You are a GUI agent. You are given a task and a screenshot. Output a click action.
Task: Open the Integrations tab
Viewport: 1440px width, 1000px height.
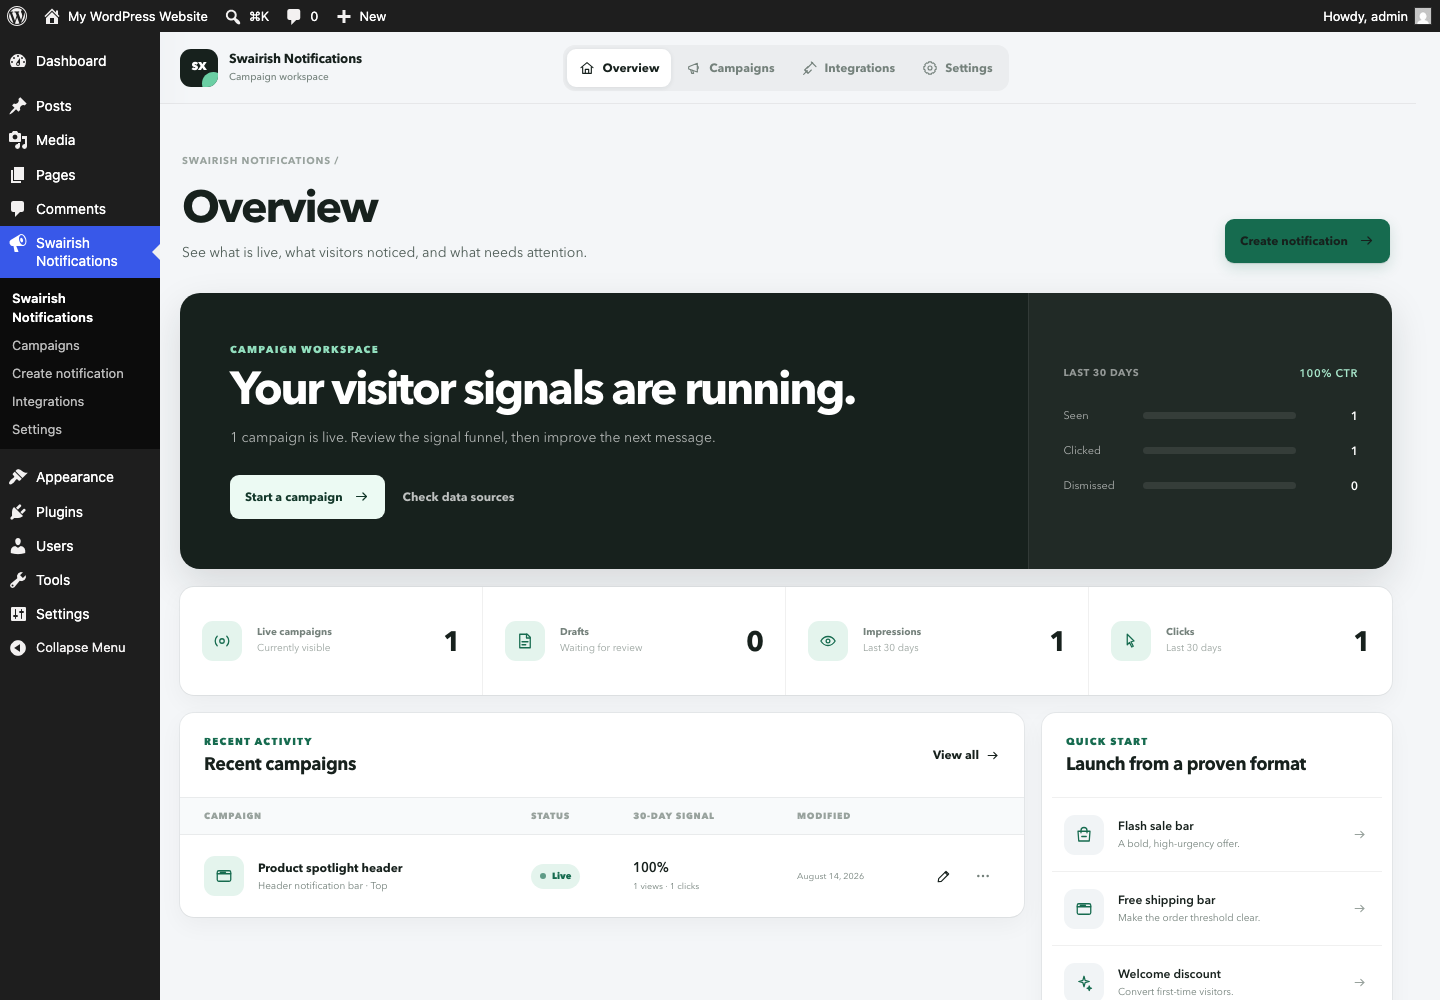[849, 68]
